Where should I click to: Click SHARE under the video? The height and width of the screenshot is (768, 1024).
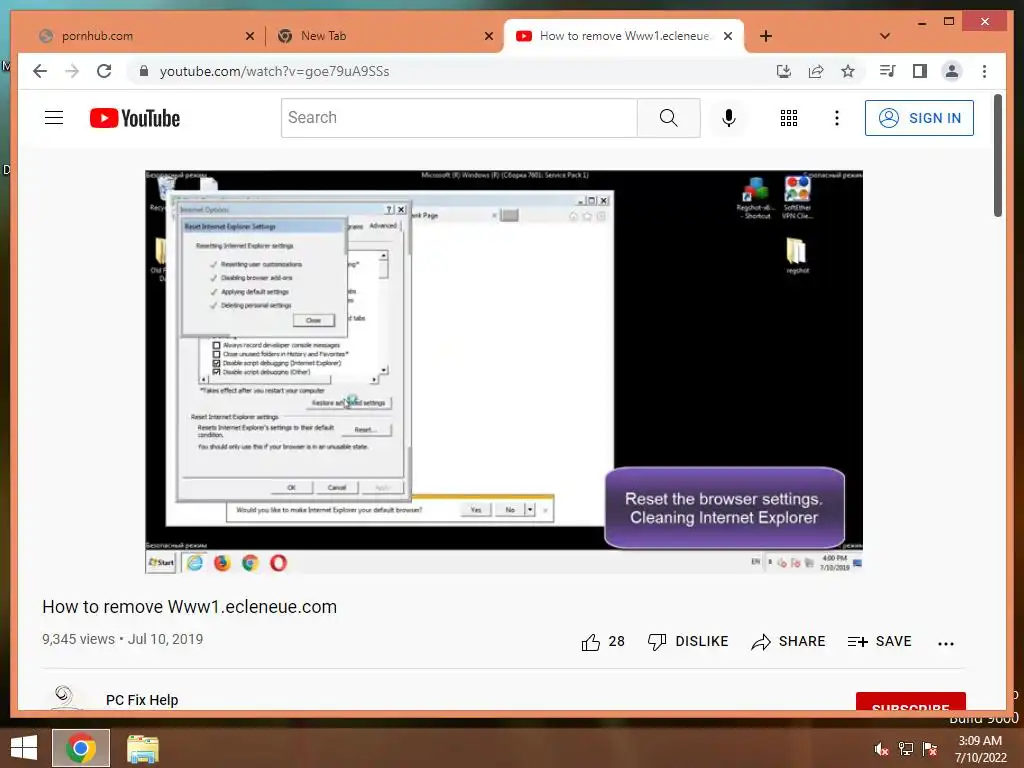[788, 642]
